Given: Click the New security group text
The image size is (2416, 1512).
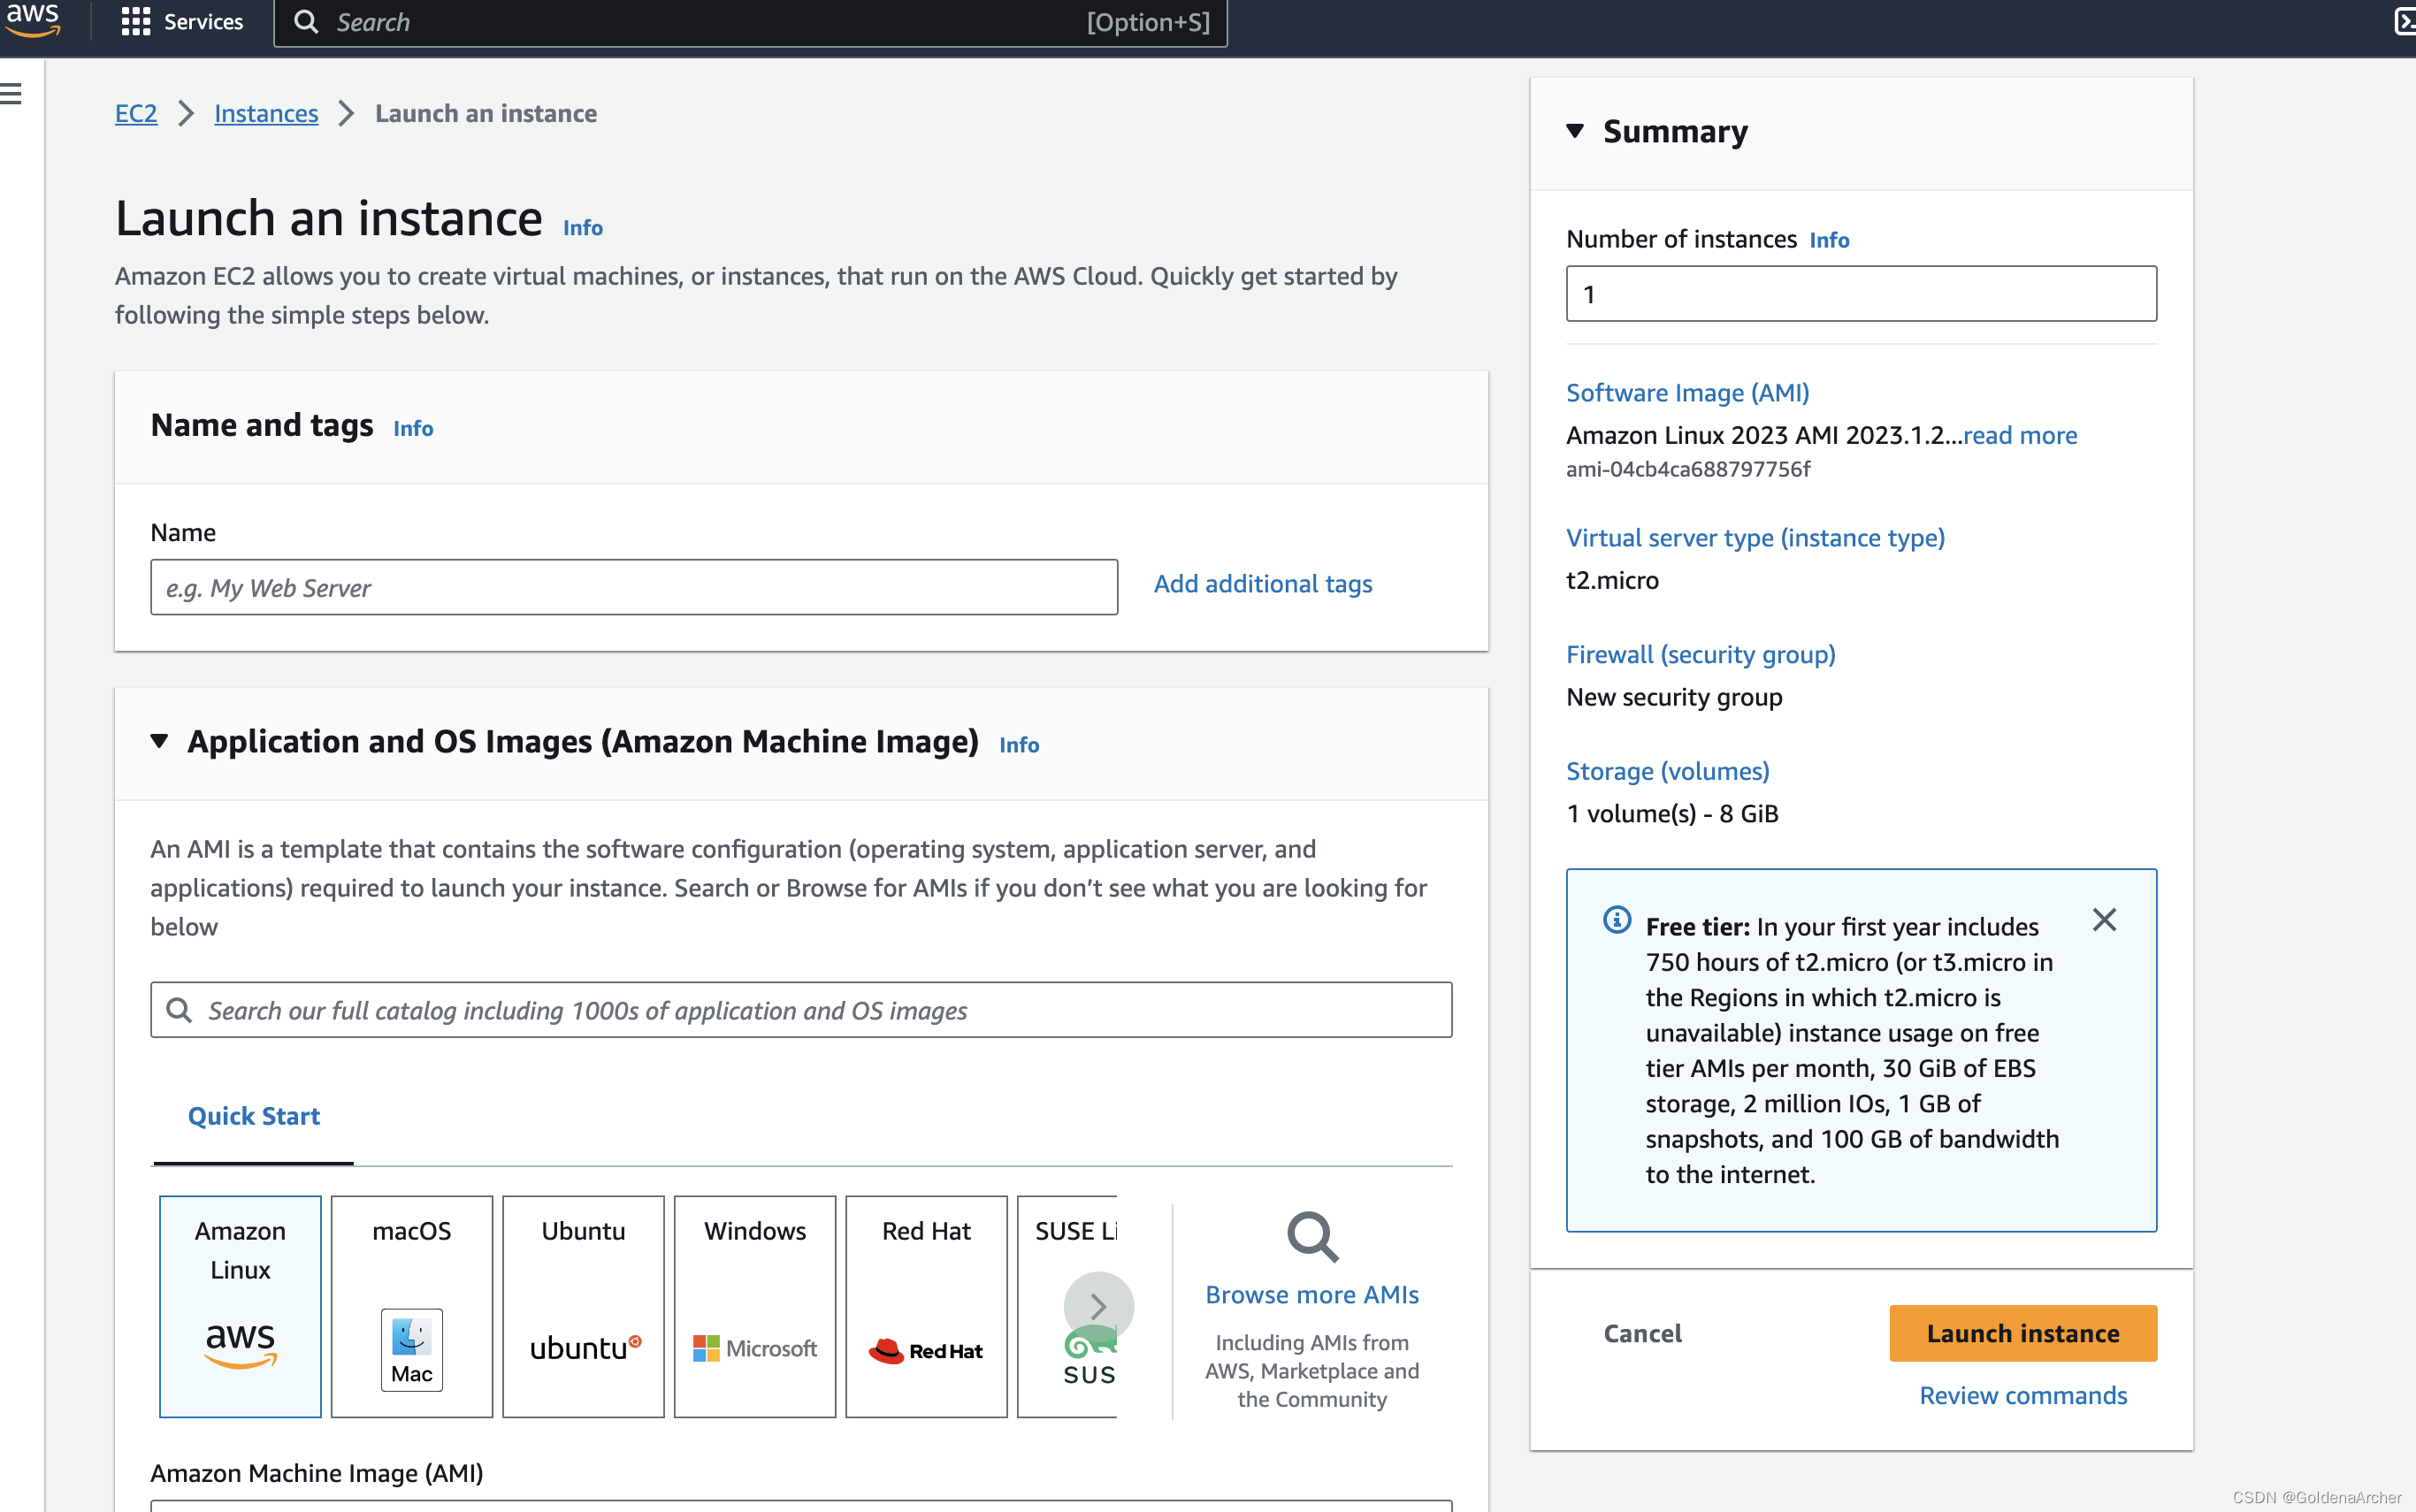Looking at the screenshot, I should tap(1674, 698).
